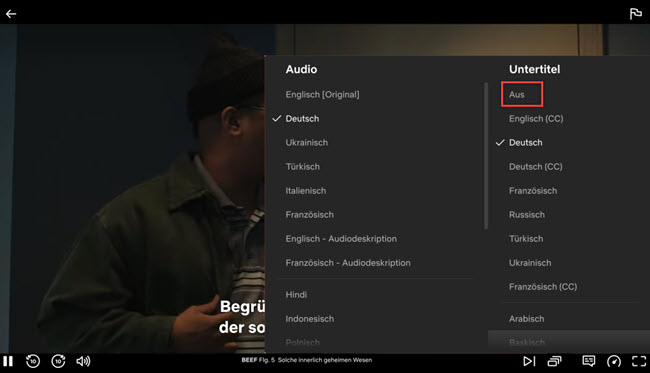This screenshot has width=650, height=373.
Task: Play the next episode
Action: 529,361
